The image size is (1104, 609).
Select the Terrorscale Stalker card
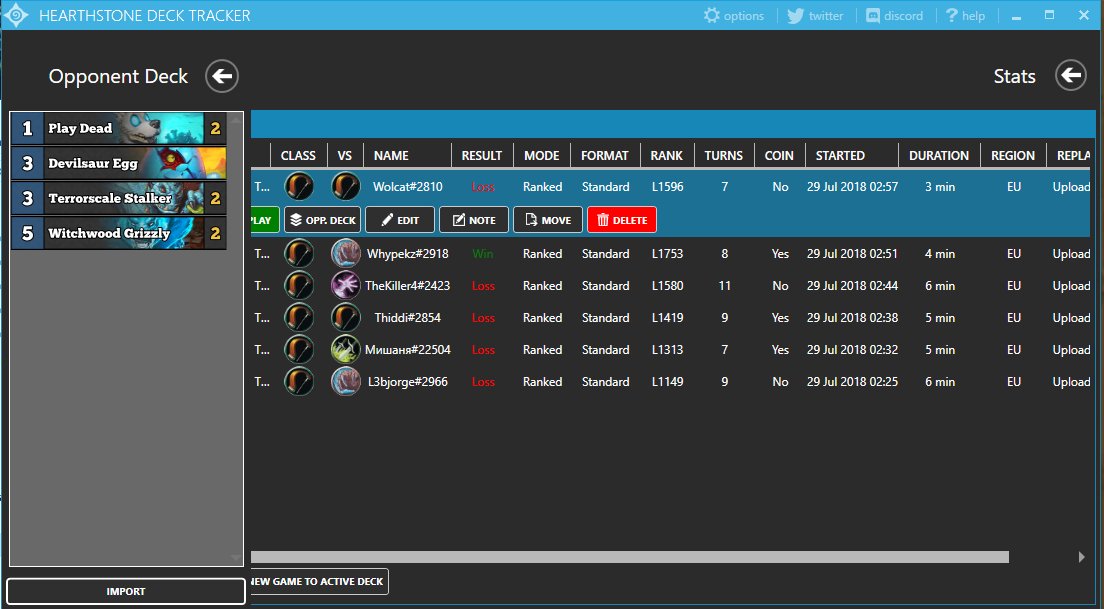click(118, 199)
